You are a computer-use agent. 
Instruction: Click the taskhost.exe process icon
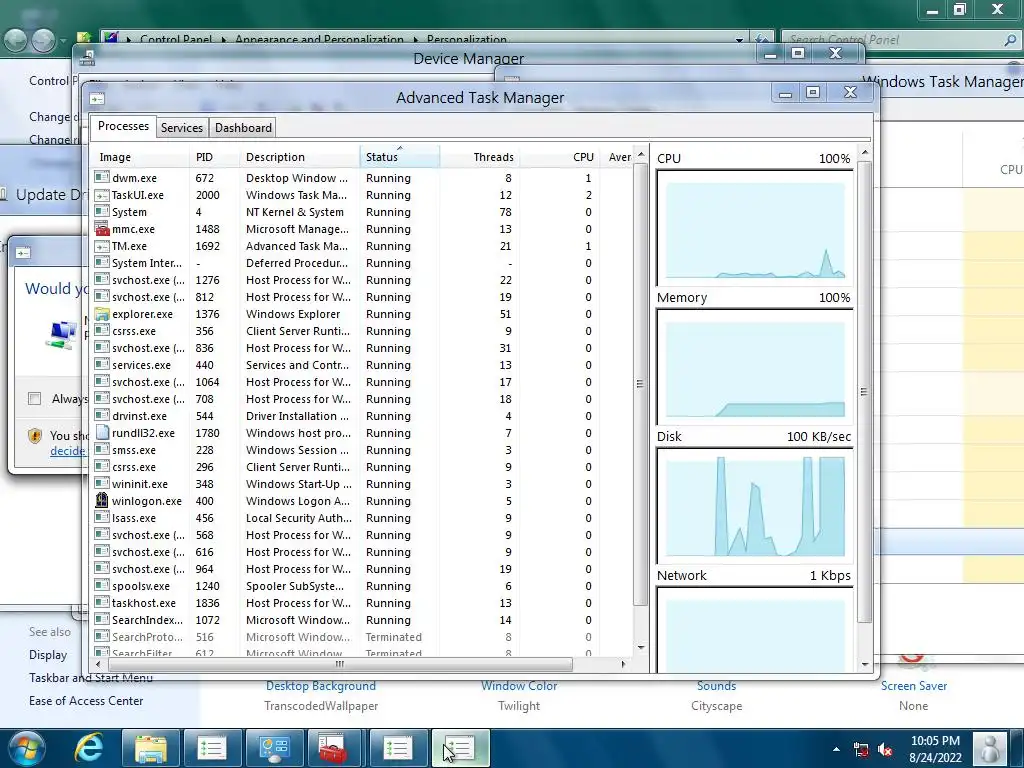[x=102, y=602]
